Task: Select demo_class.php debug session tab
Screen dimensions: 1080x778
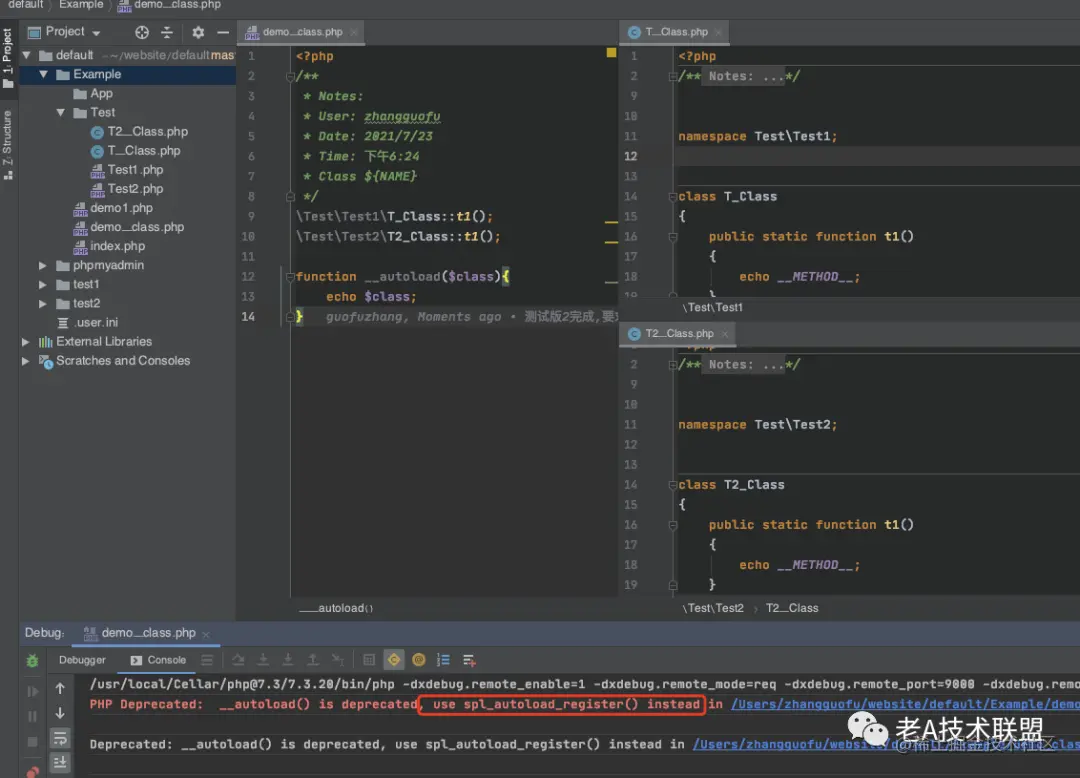Action: pos(149,633)
